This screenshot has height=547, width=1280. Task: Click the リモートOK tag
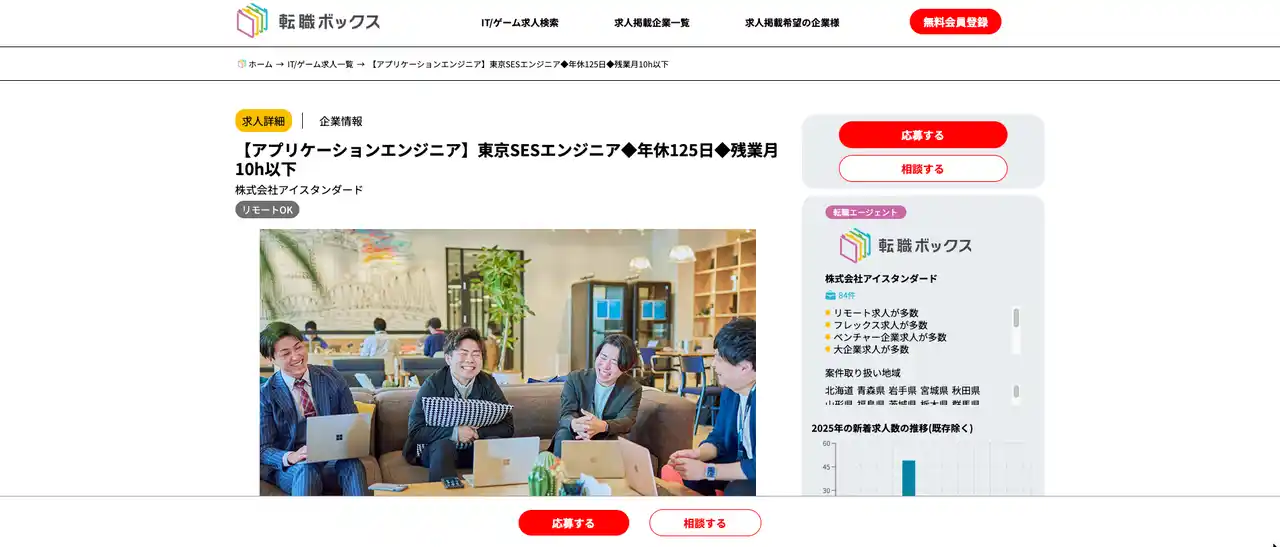(267, 210)
